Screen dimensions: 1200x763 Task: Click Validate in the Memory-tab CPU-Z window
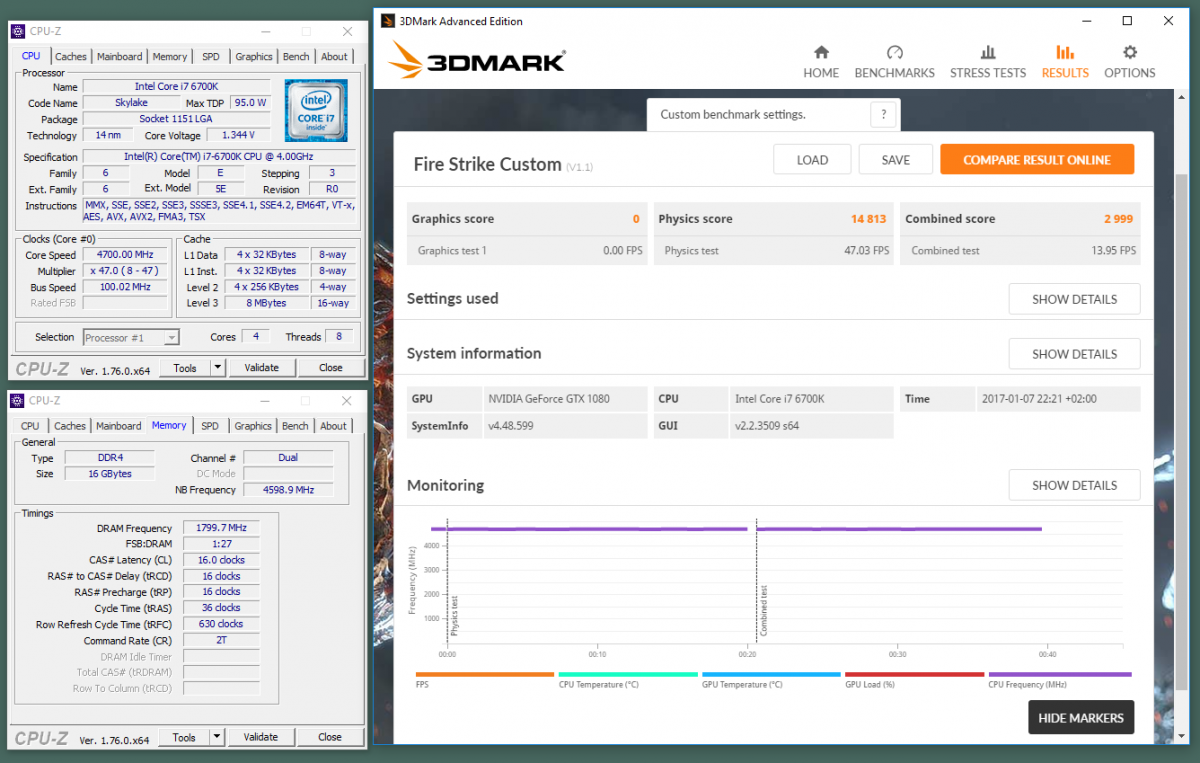[x=261, y=737]
